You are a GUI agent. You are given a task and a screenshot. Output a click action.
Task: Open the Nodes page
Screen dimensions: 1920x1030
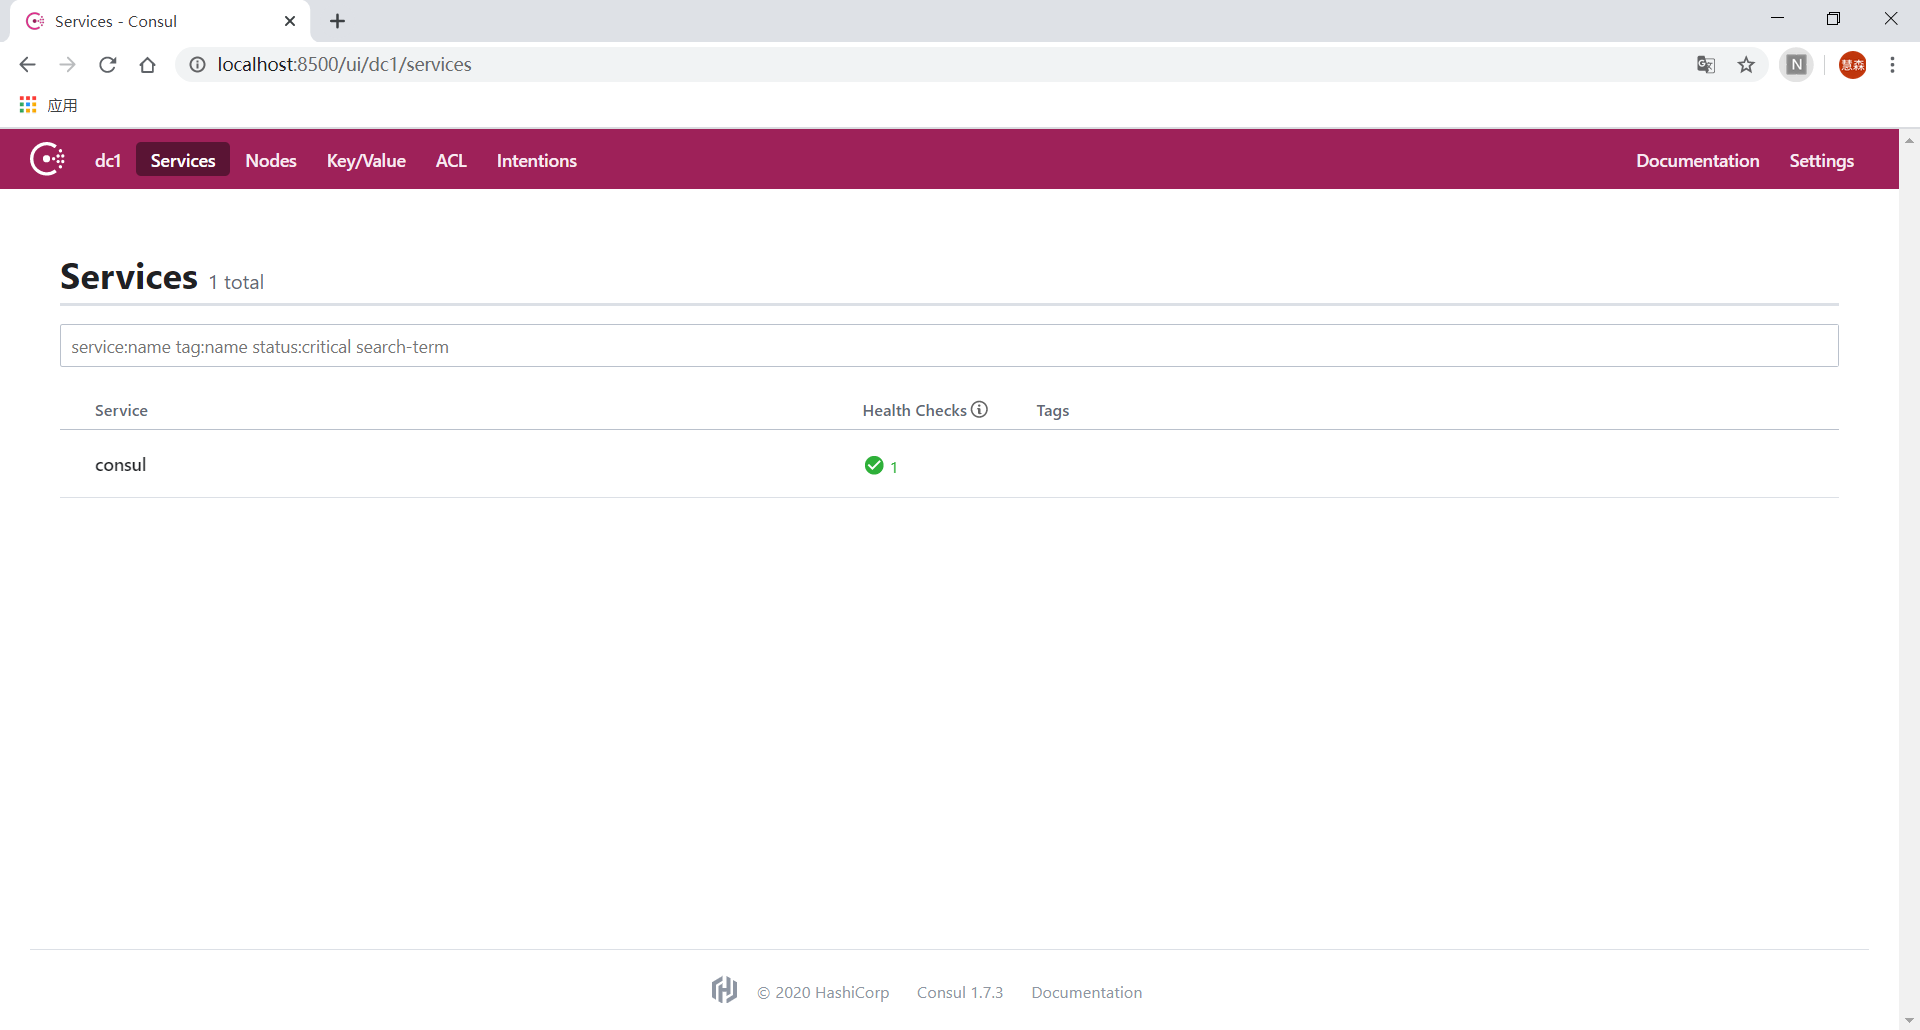coord(271,160)
